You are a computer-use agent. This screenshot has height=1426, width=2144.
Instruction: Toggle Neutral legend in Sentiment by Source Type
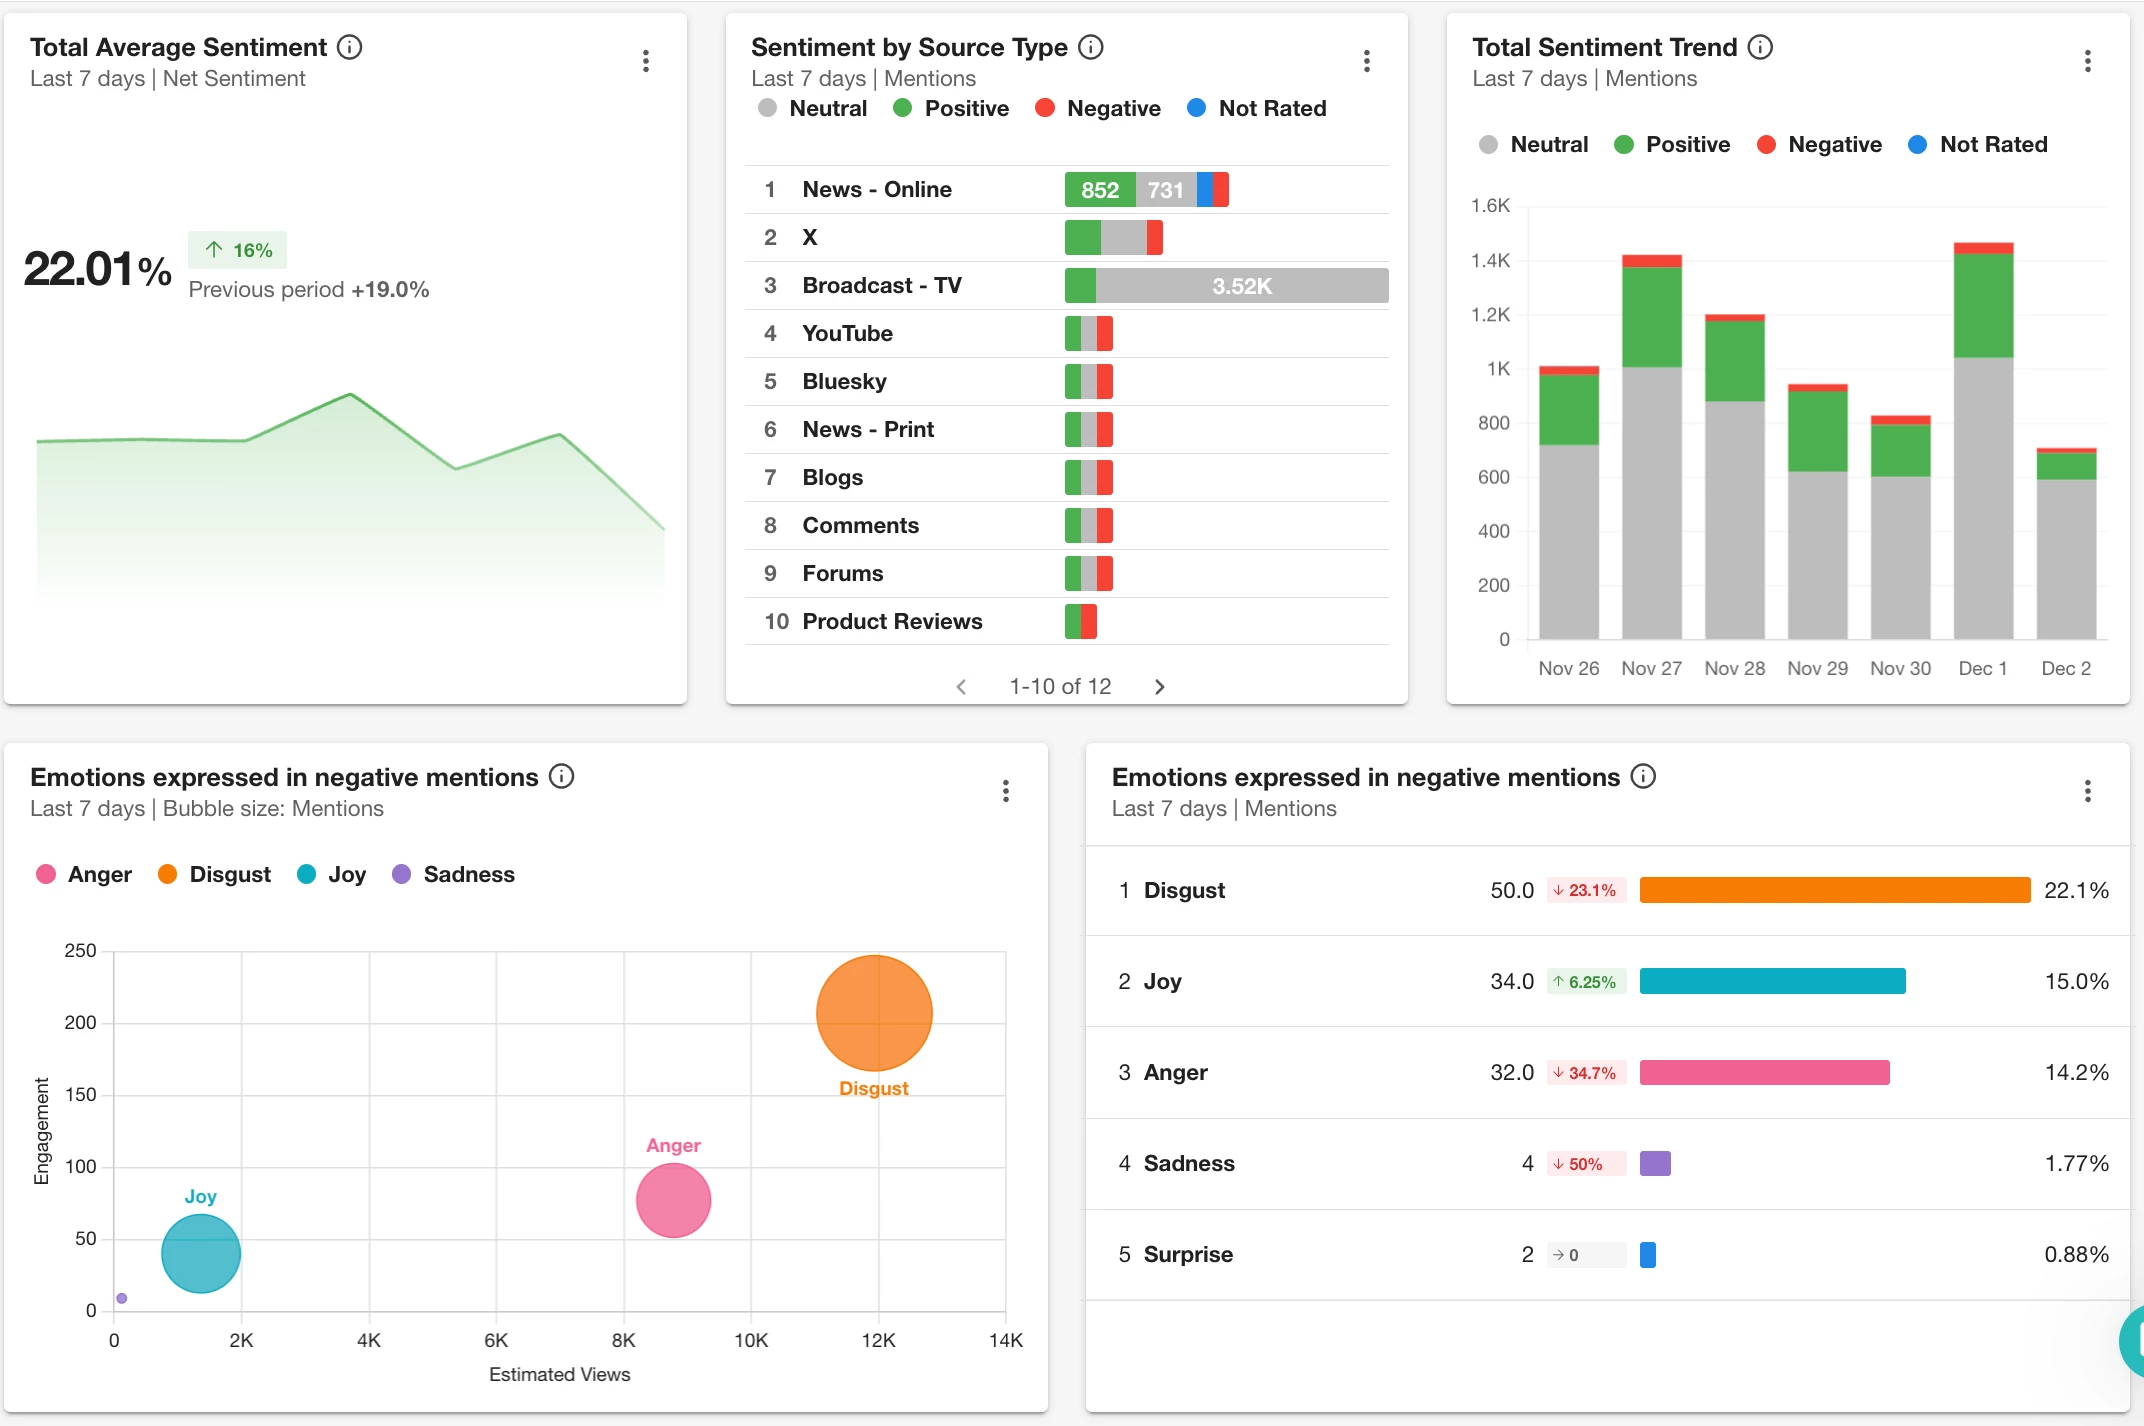click(x=812, y=108)
